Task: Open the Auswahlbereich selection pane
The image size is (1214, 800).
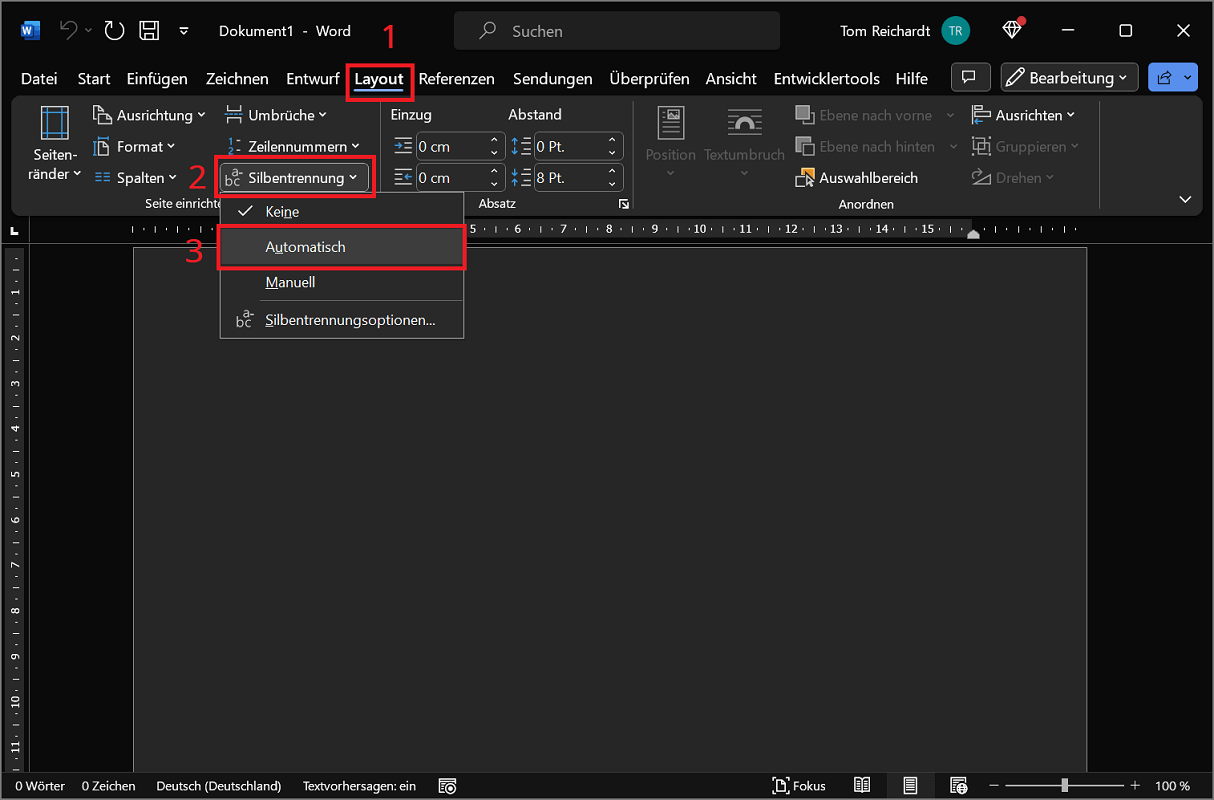Action: (856, 178)
